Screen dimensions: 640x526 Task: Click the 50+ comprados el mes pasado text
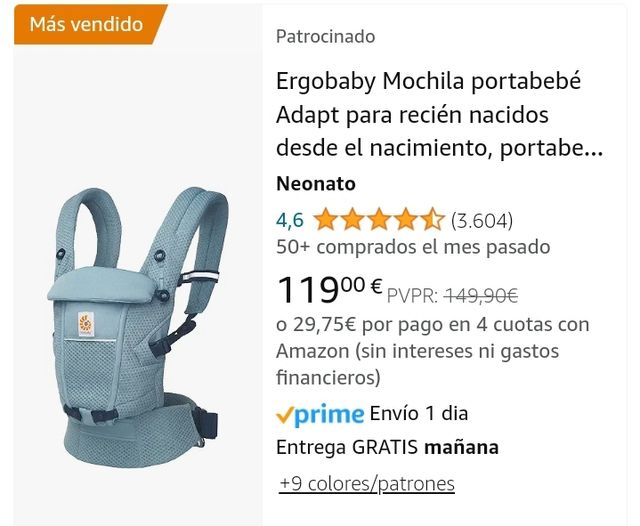click(413, 247)
